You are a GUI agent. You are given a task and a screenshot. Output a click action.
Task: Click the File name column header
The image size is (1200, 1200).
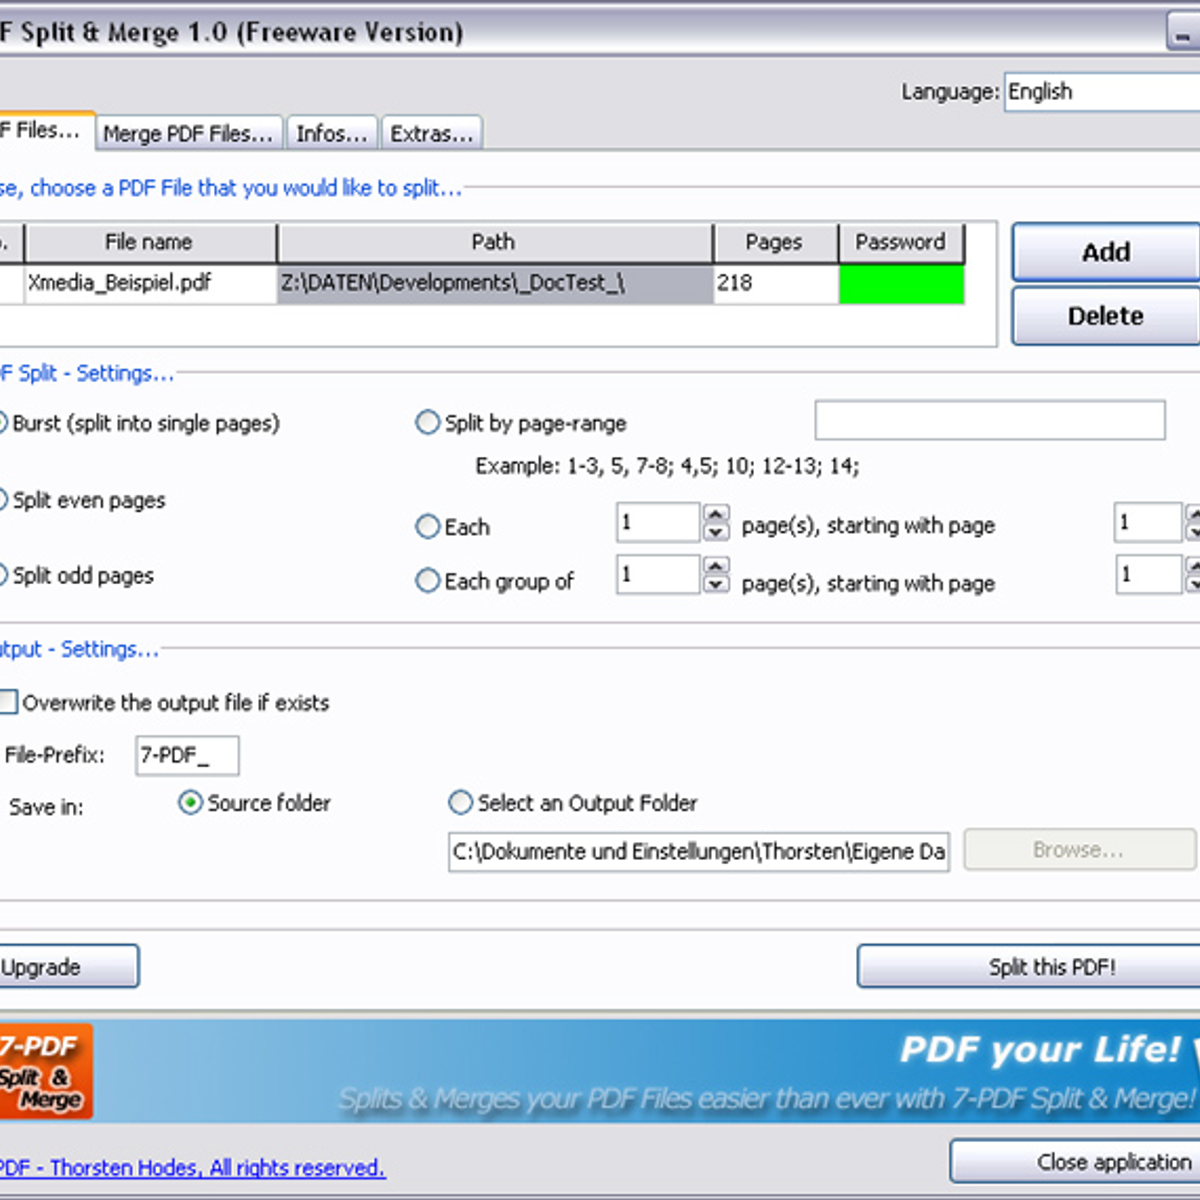(x=150, y=242)
